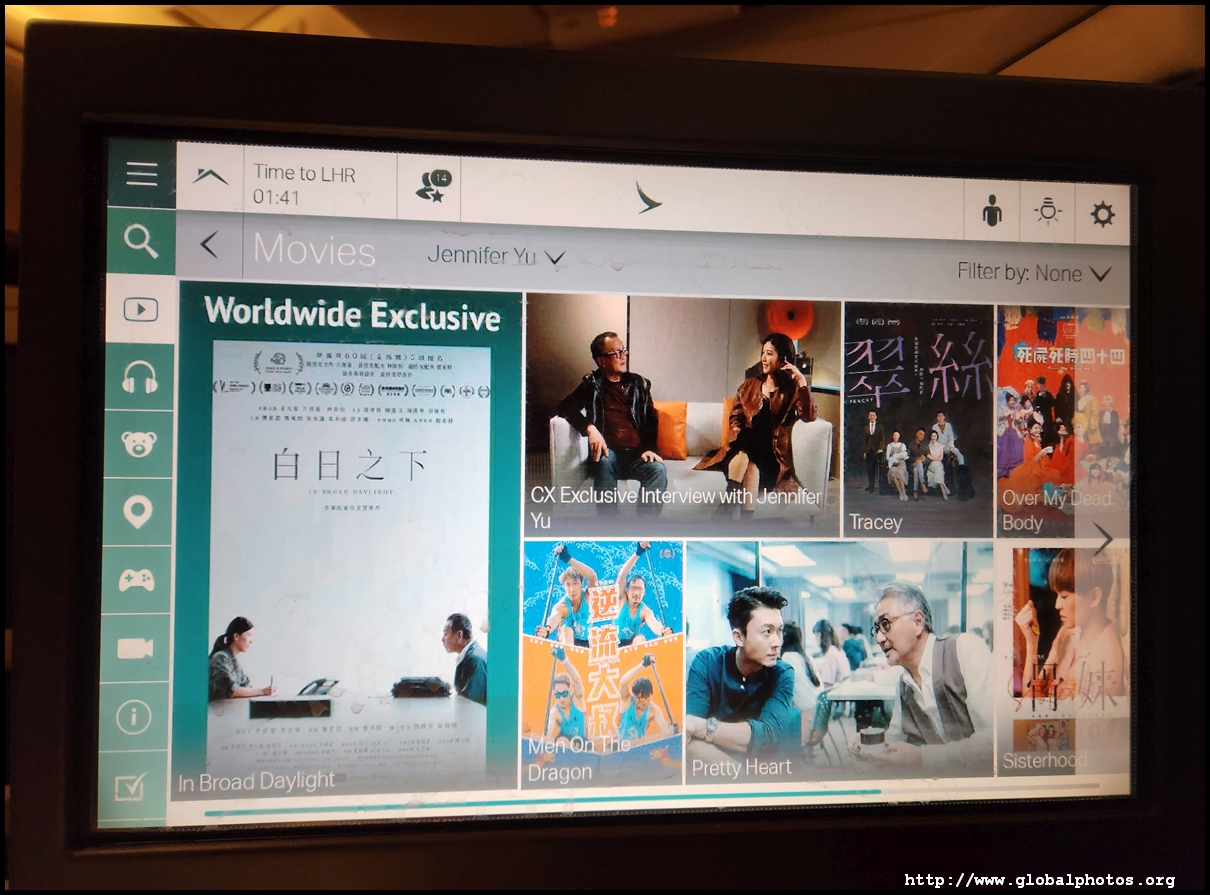Open the map location pin icon
Image resolution: width=1210 pixels, height=895 pixels.
(x=137, y=511)
